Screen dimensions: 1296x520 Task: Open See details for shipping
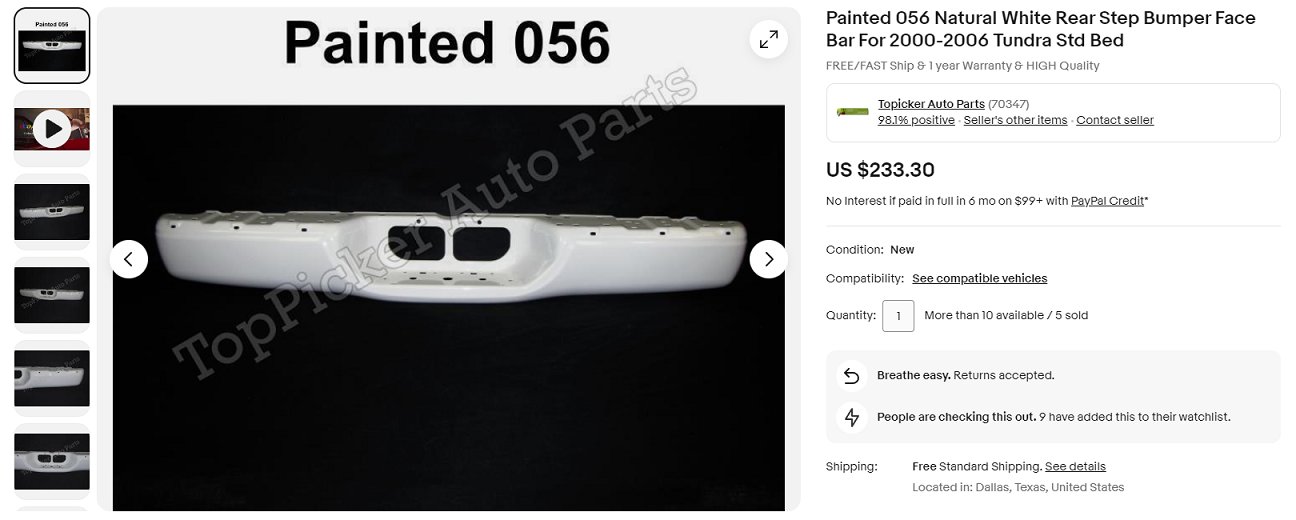(x=1075, y=467)
